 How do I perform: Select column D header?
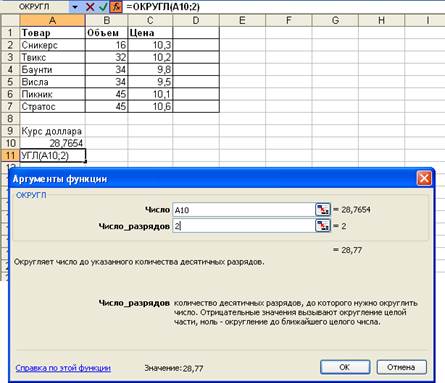tap(196, 21)
